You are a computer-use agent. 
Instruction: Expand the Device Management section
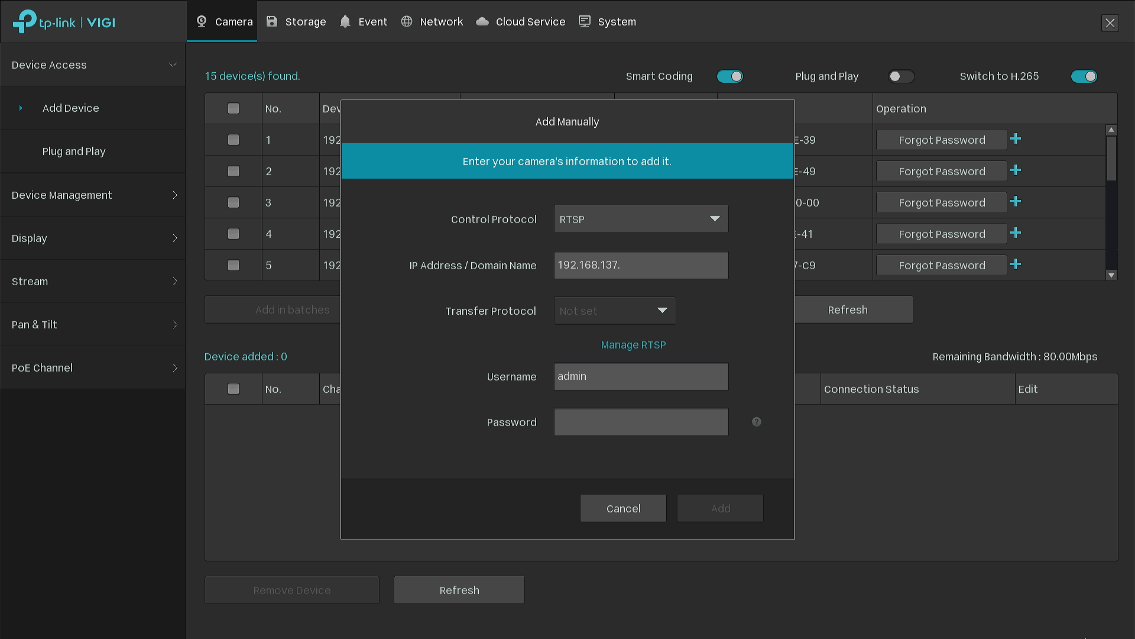click(93, 195)
